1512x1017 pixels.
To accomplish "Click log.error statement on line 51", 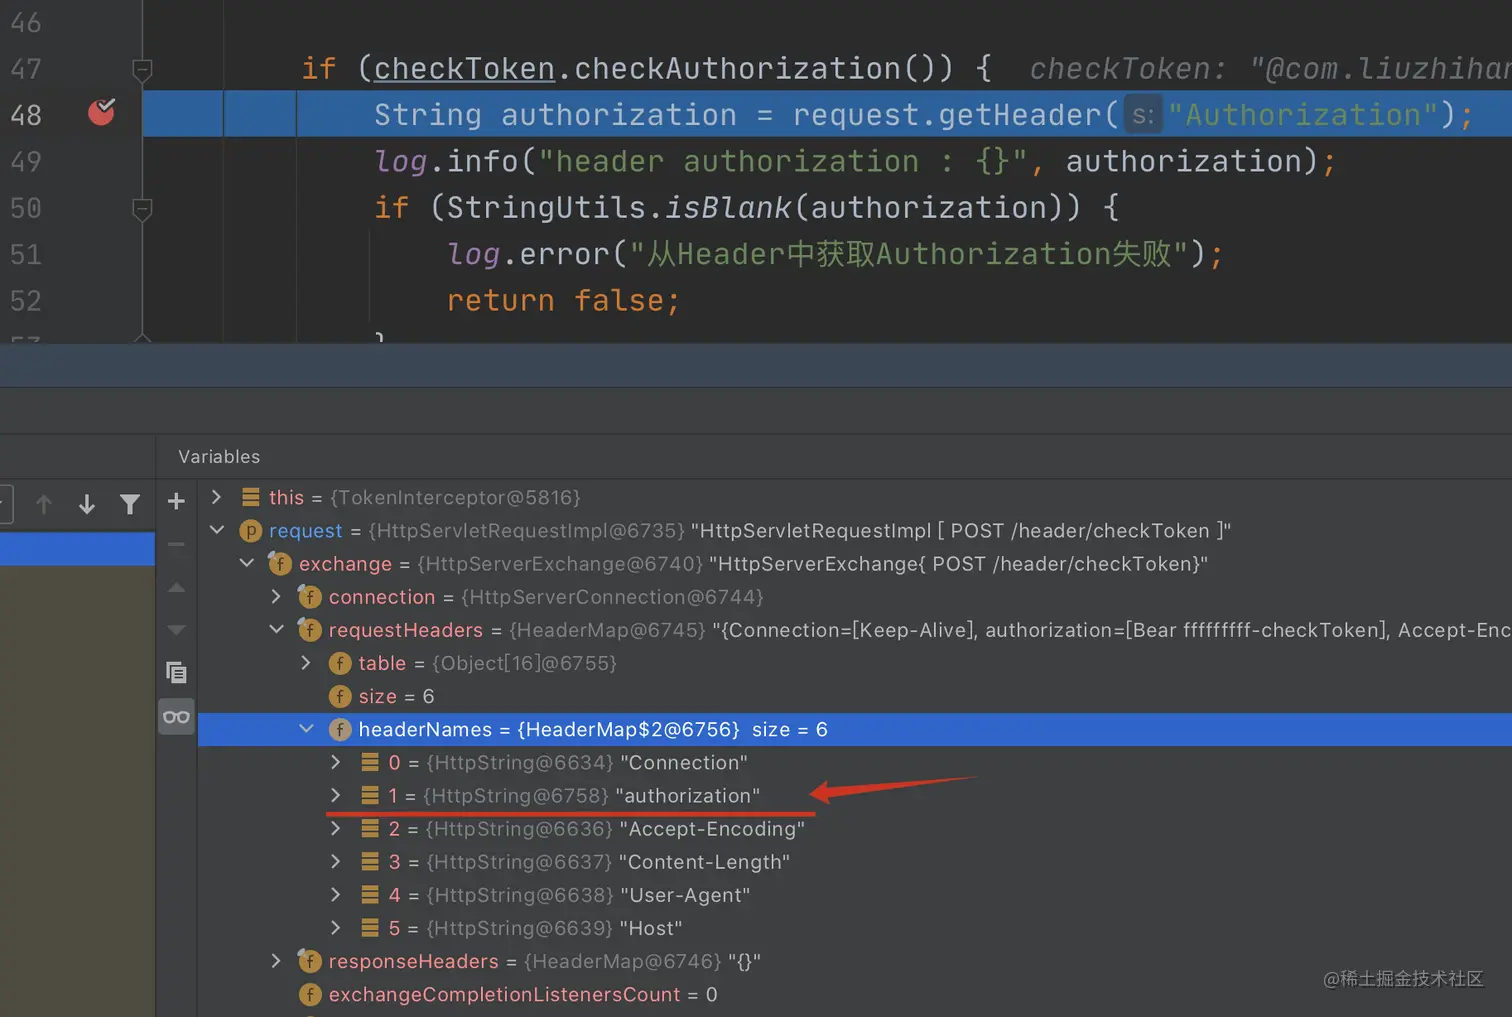I will [835, 254].
